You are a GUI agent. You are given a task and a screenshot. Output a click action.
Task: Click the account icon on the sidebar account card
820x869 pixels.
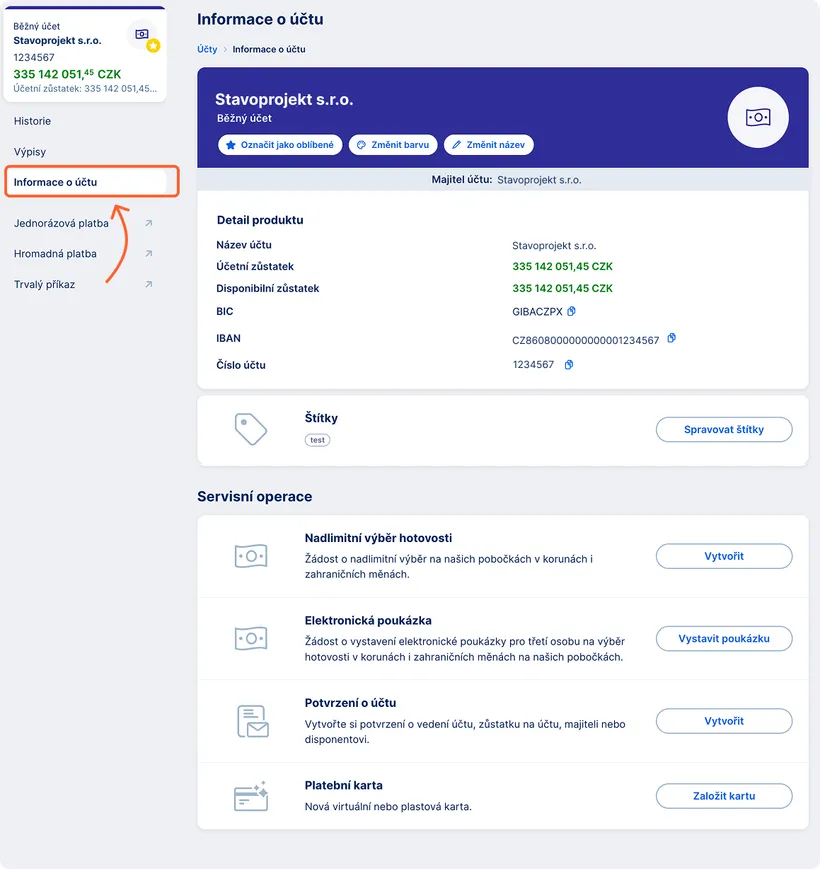(143, 36)
